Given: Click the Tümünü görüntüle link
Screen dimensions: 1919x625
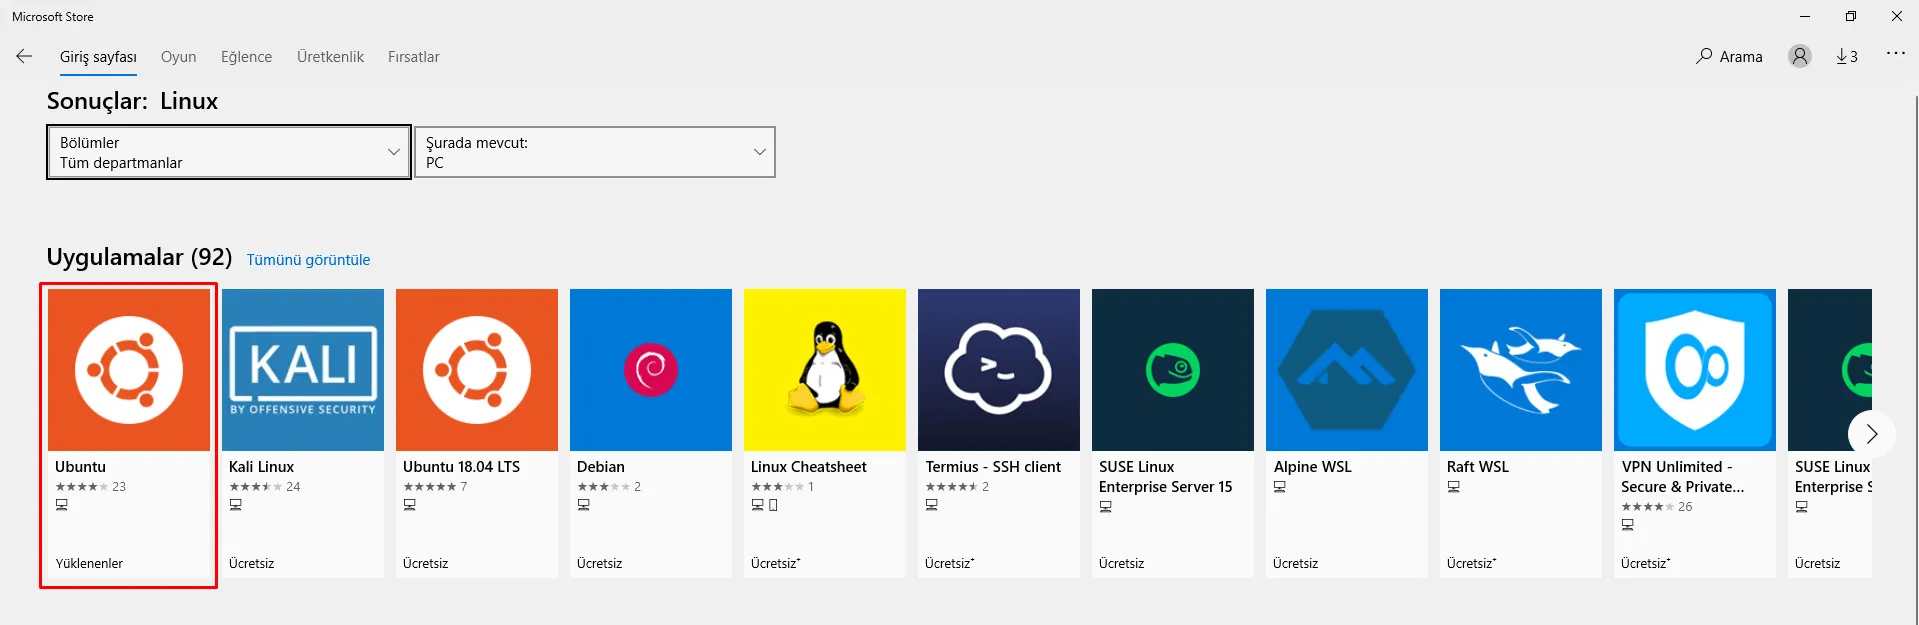Looking at the screenshot, I should [x=308, y=260].
